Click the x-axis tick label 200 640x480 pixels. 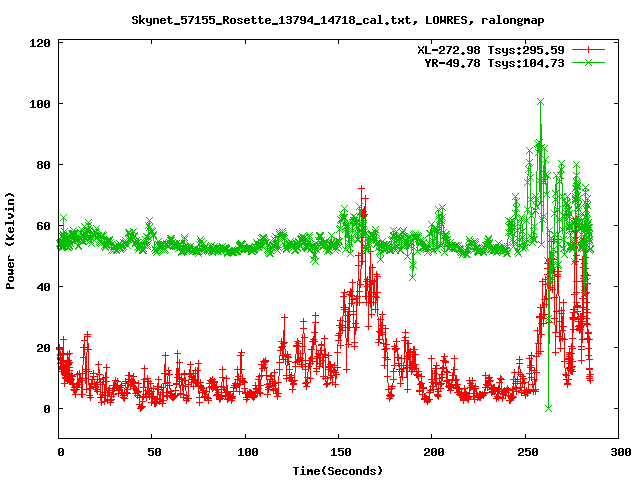pos(434,452)
